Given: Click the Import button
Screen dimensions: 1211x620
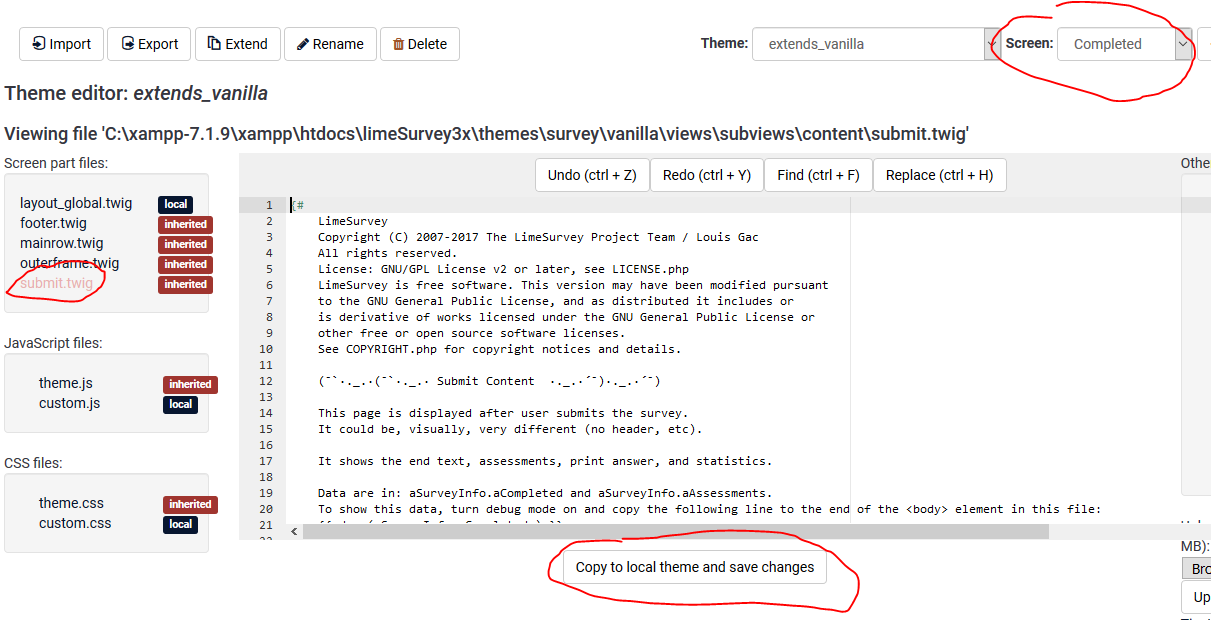Looking at the screenshot, I should click(61, 44).
